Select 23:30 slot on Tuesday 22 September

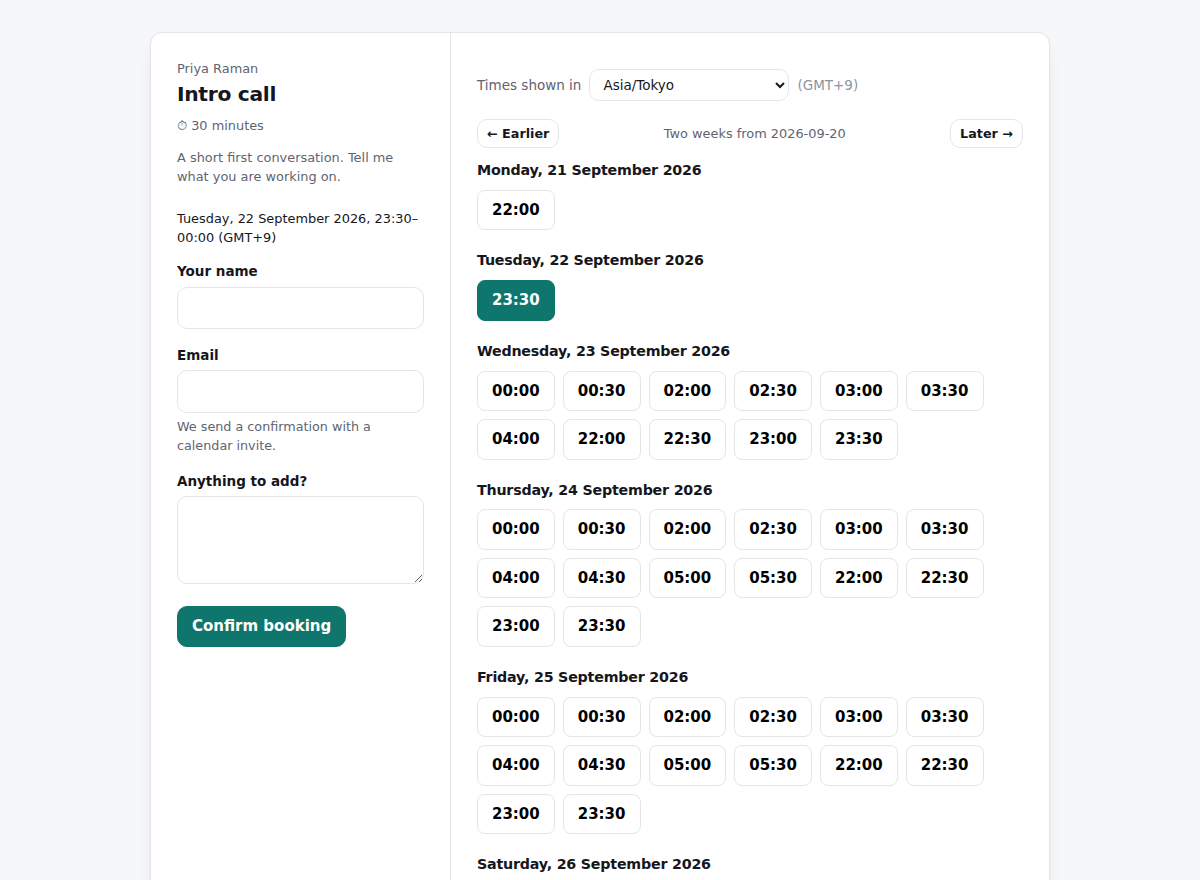pos(516,300)
